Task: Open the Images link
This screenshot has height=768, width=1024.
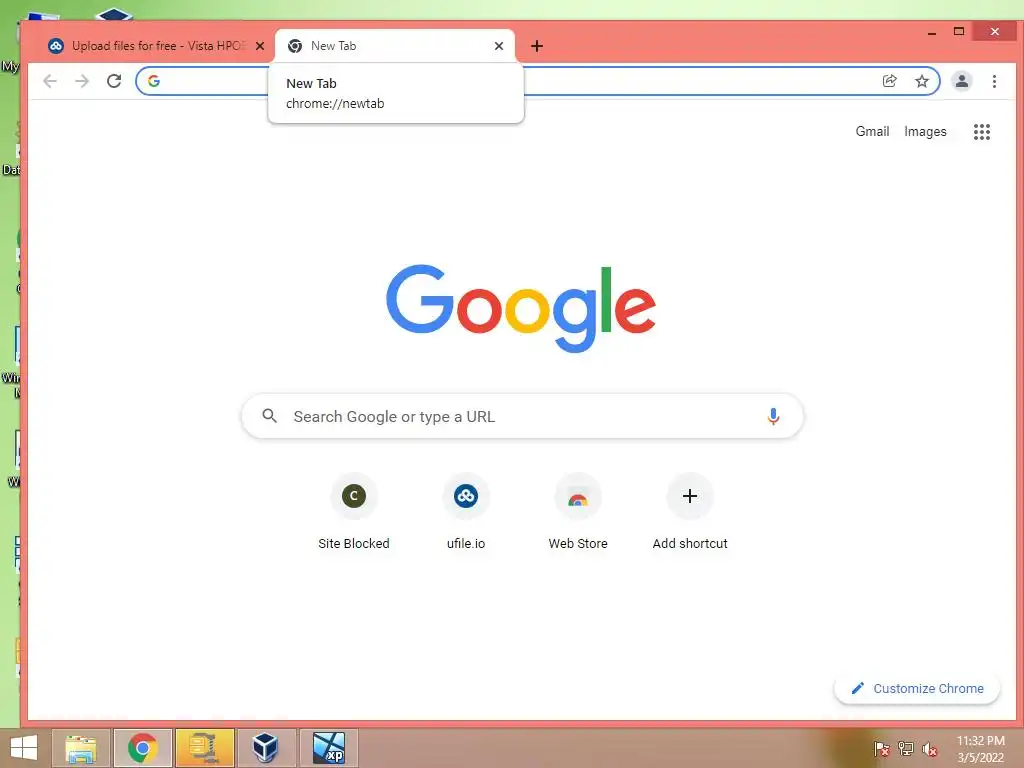Action: tap(925, 131)
